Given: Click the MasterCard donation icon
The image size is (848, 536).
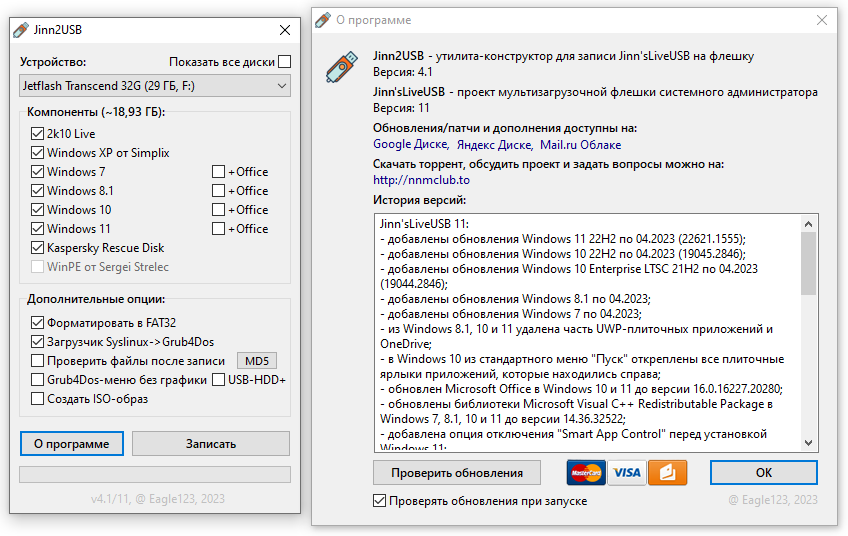Looking at the screenshot, I should tap(586, 473).
